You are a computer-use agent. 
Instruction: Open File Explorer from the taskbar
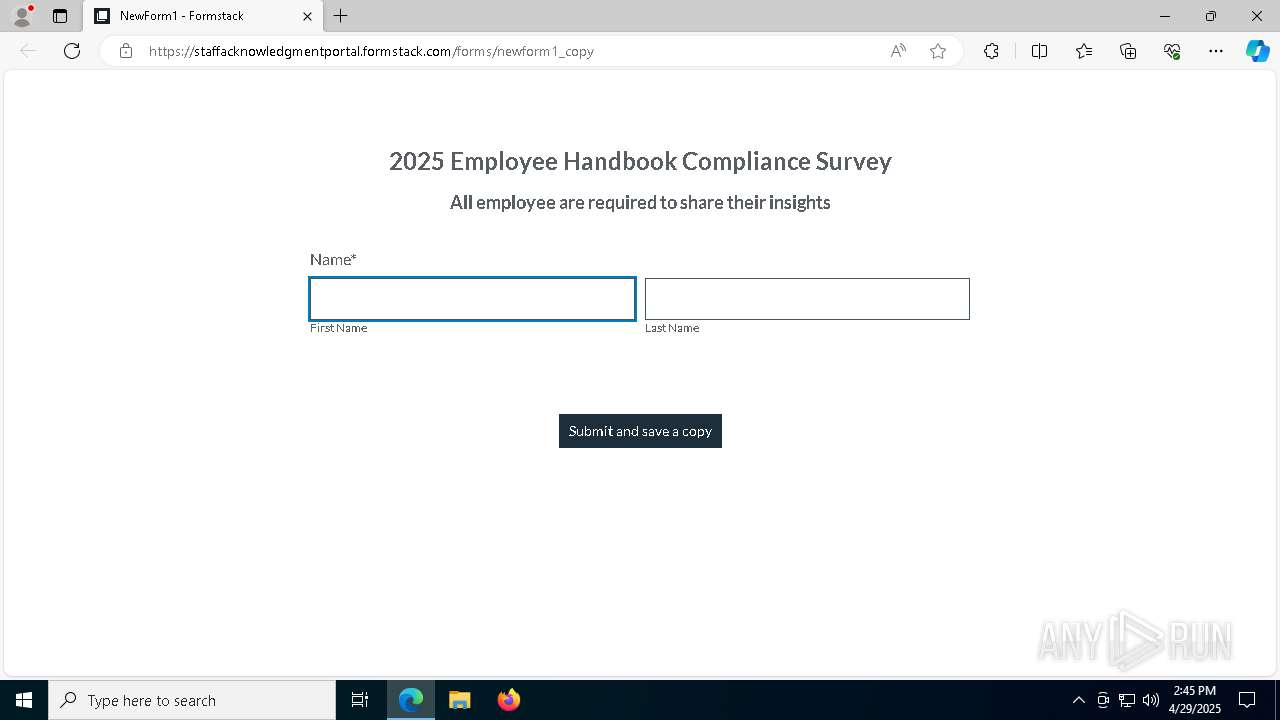(x=460, y=700)
